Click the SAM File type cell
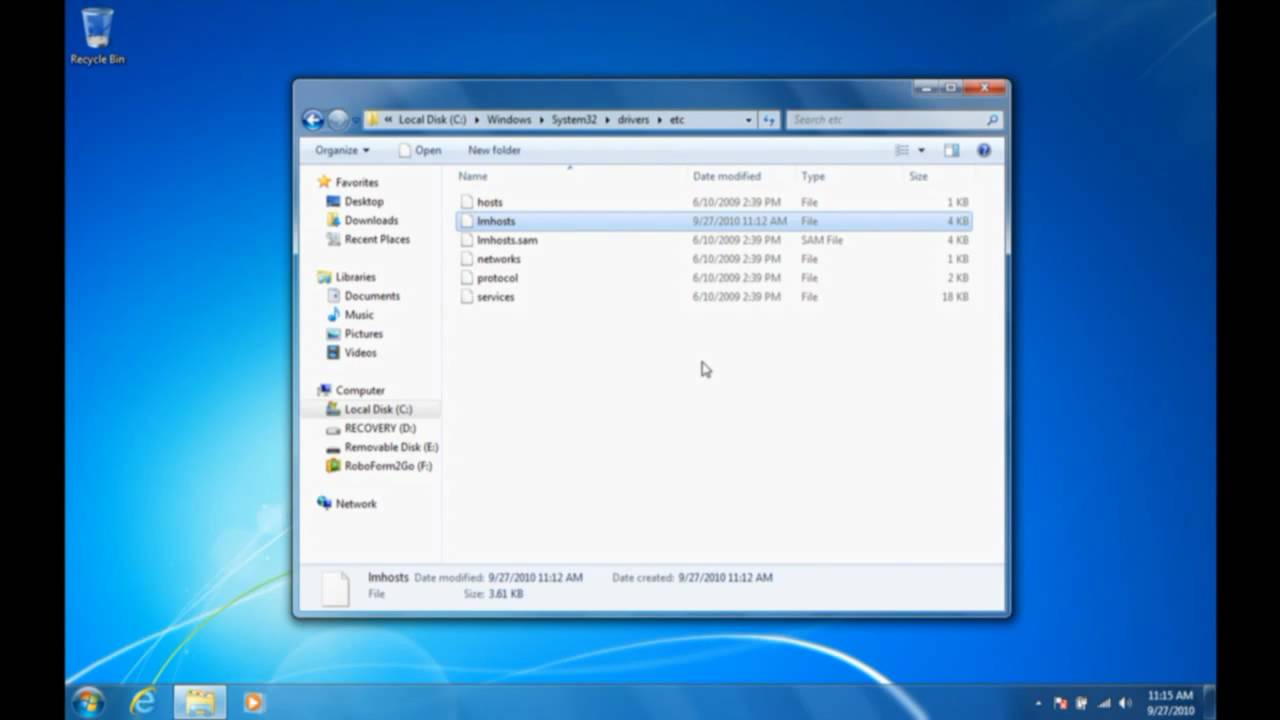Image resolution: width=1280 pixels, height=720 pixels. (822, 240)
